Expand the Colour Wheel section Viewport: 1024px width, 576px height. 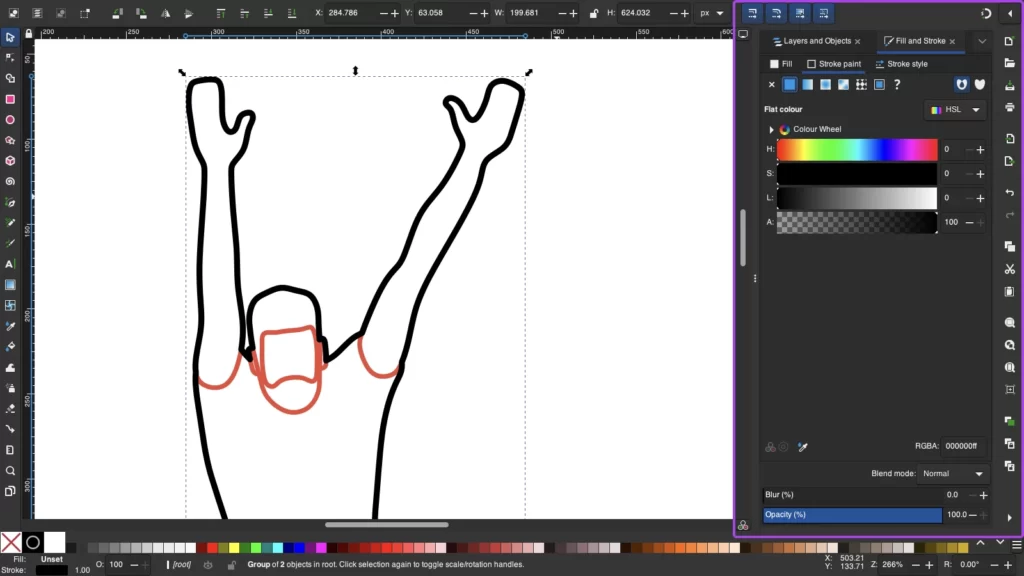click(x=771, y=130)
